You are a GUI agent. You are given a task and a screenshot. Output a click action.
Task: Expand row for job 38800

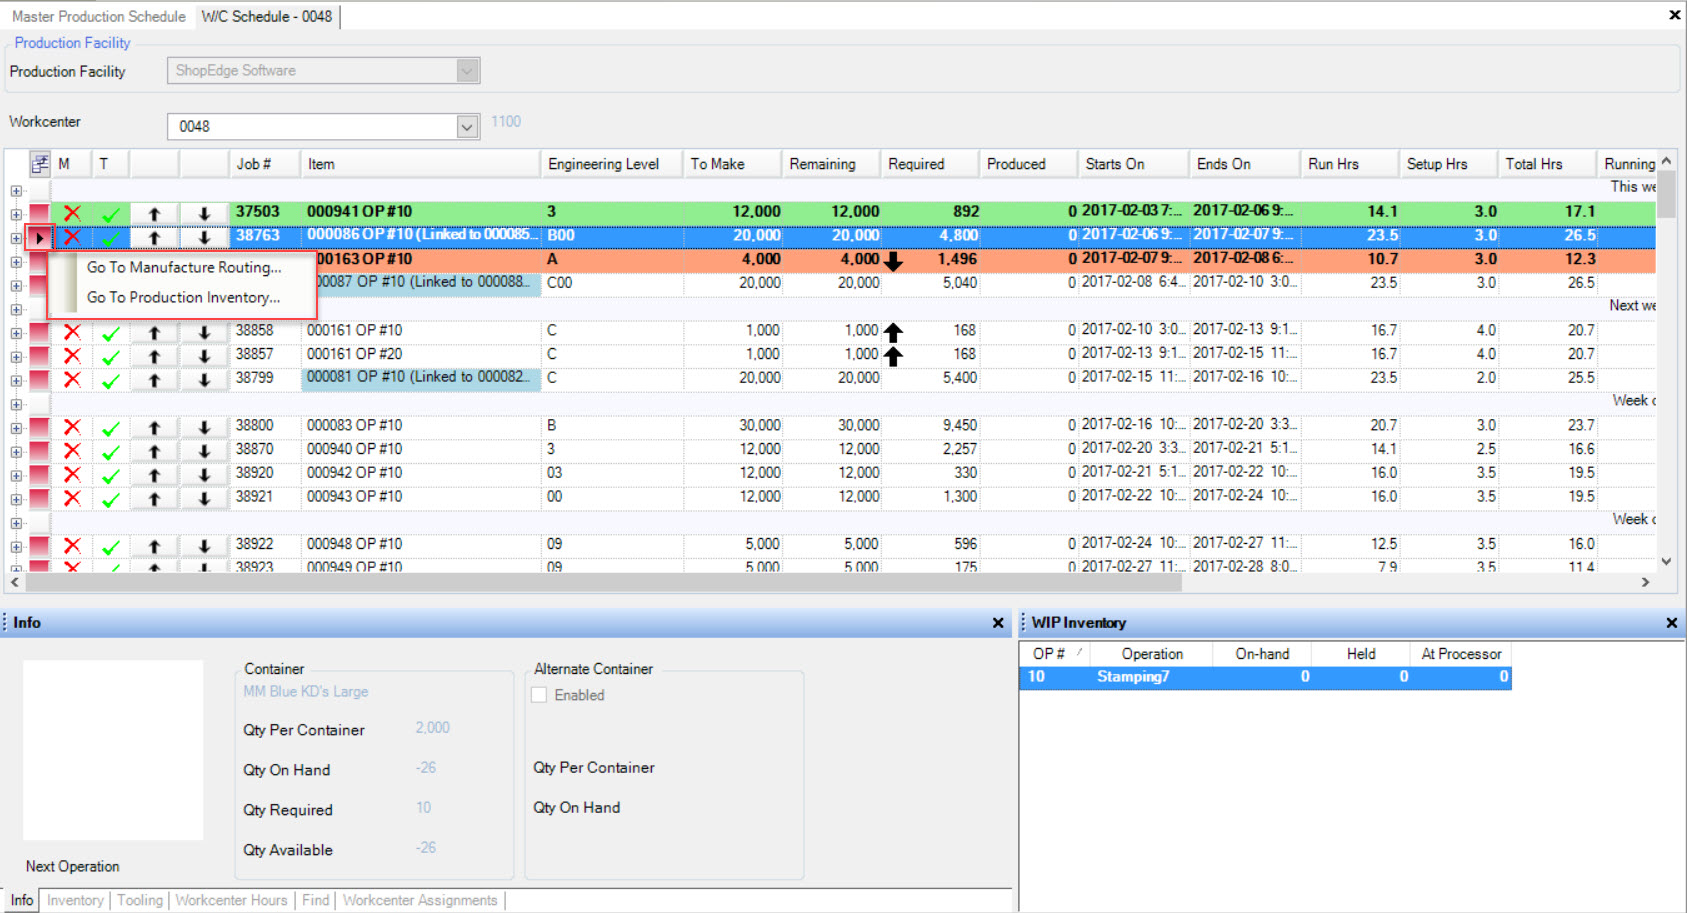[x=16, y=428]
